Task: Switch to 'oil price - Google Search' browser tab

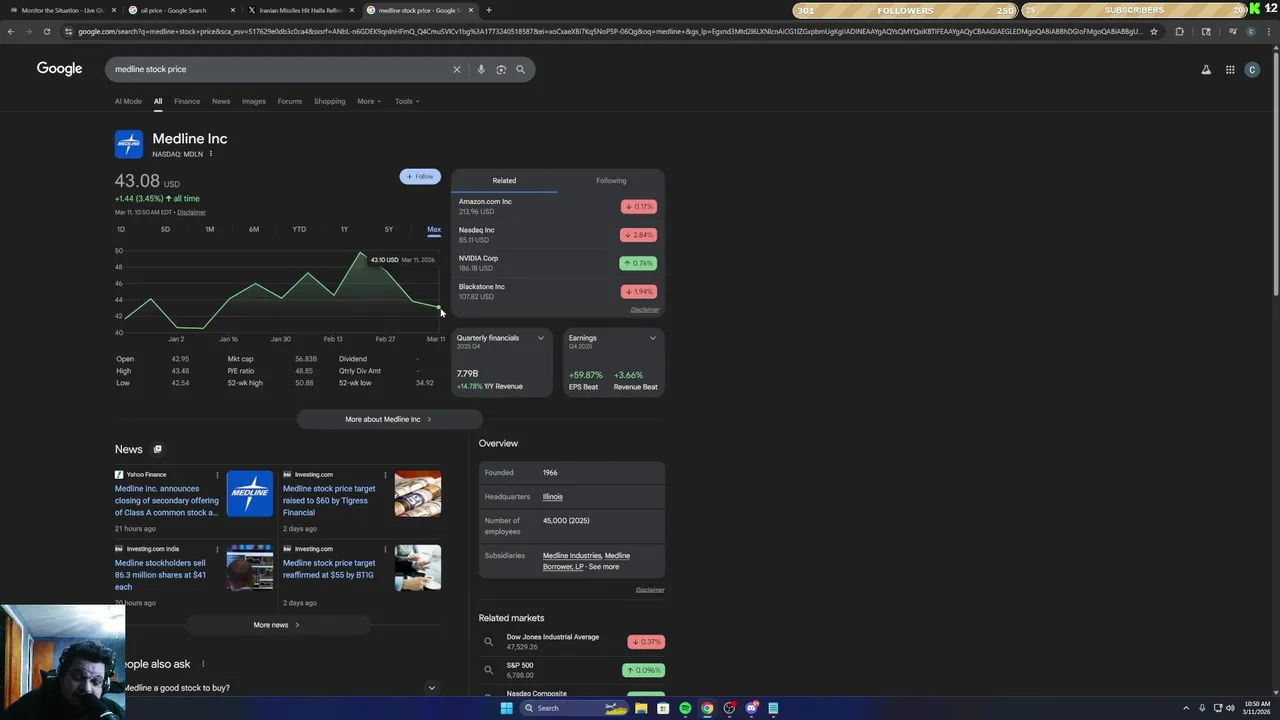Action: click(182, 10)
